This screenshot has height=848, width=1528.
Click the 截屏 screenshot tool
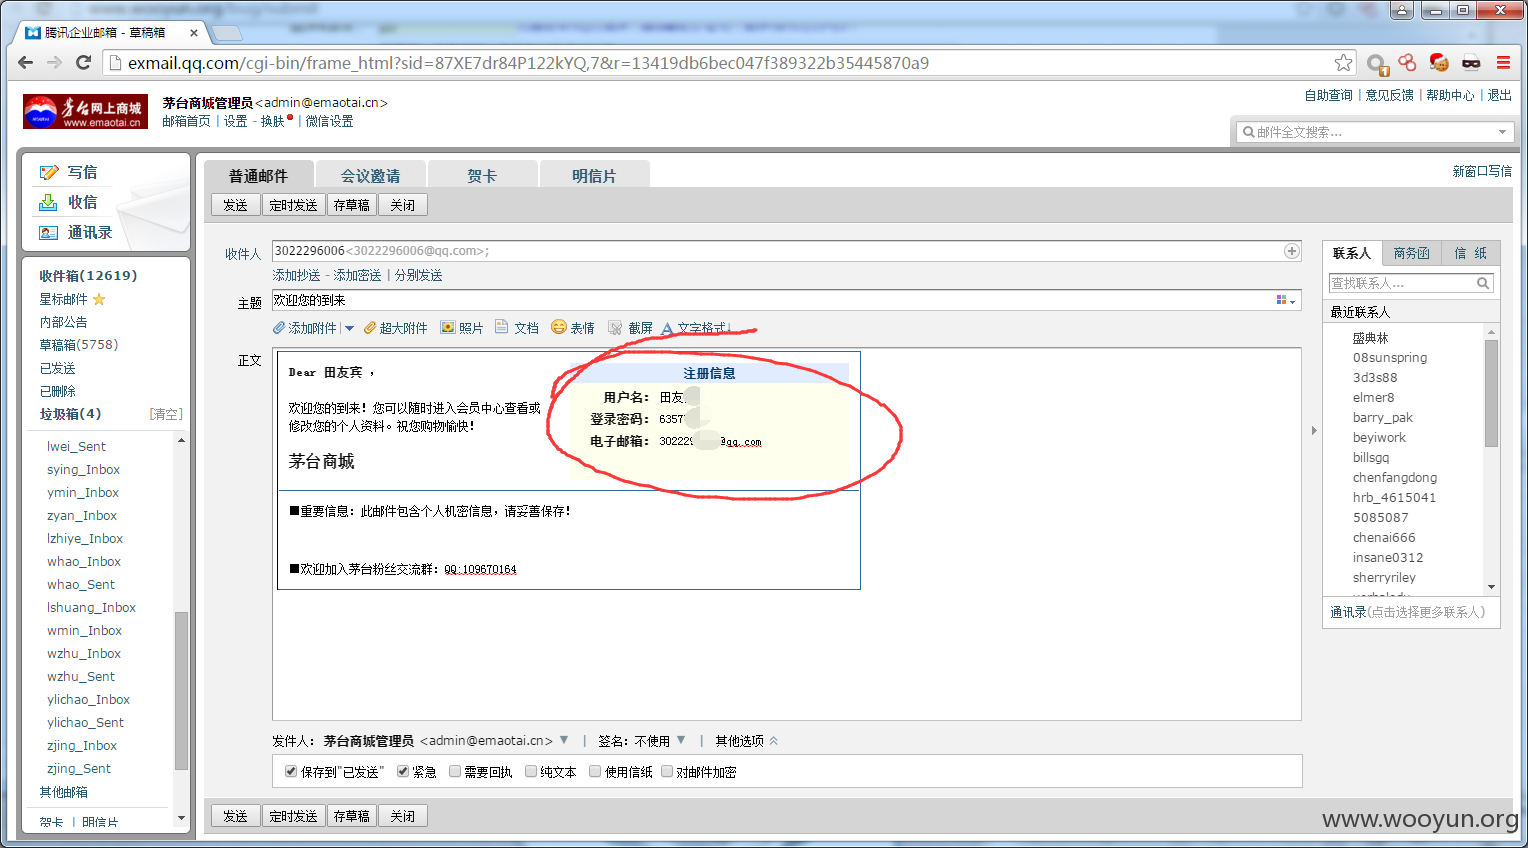click(616, 327)
